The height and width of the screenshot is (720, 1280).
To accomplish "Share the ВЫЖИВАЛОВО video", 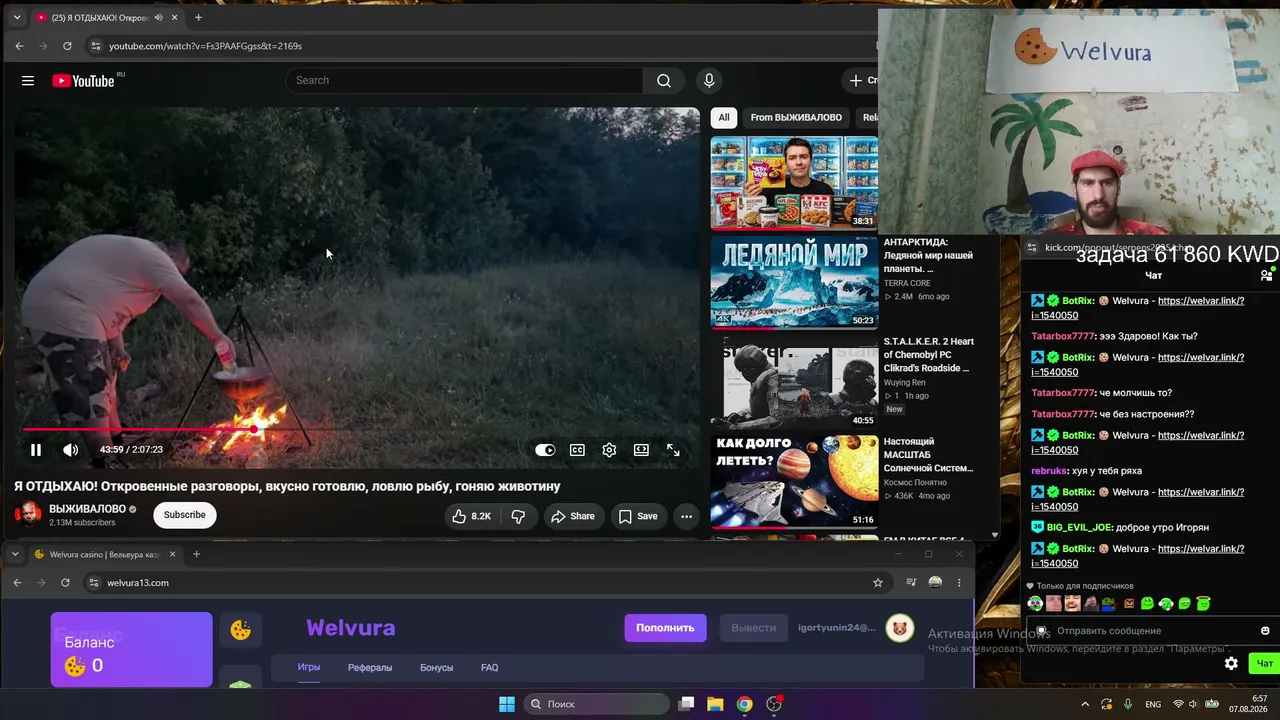I will 573,516.
